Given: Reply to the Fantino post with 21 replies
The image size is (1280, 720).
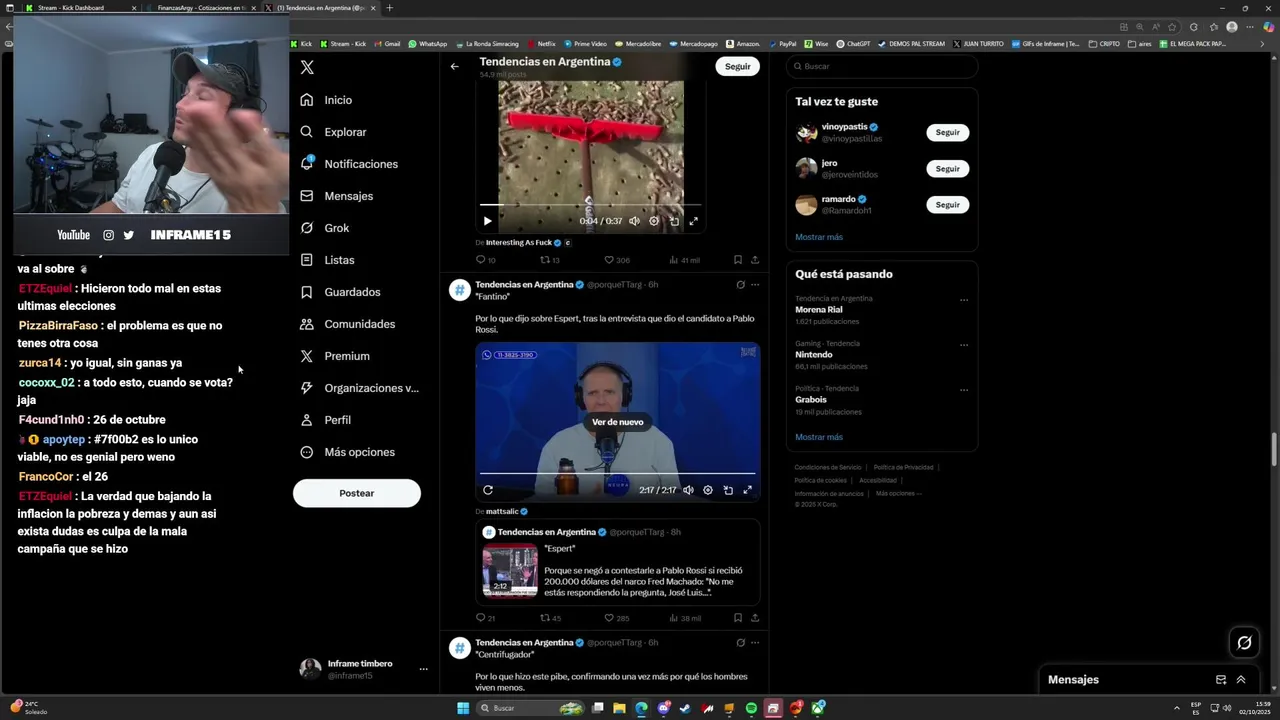Looking at the screenshot, I should click(x=485, y=618).
